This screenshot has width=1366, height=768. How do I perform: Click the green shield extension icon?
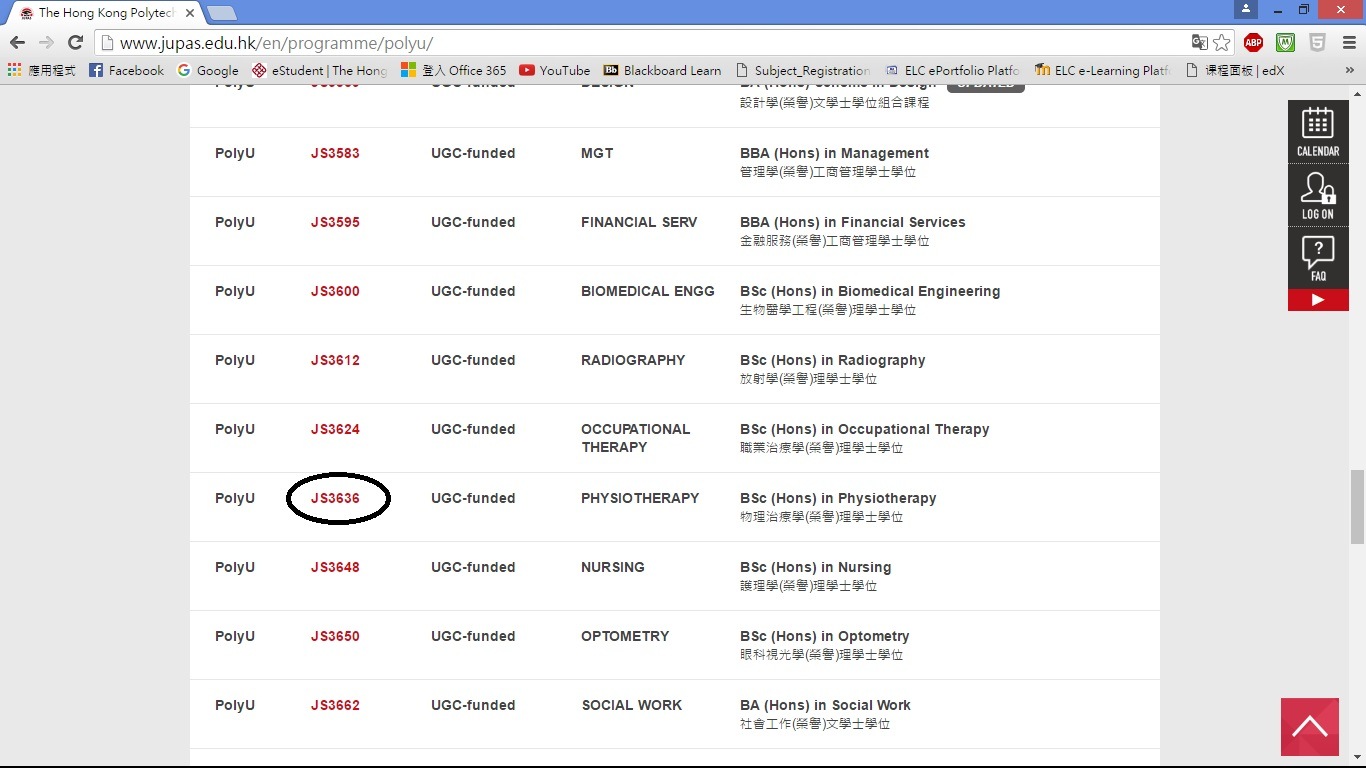click(x=1286, y=43)
